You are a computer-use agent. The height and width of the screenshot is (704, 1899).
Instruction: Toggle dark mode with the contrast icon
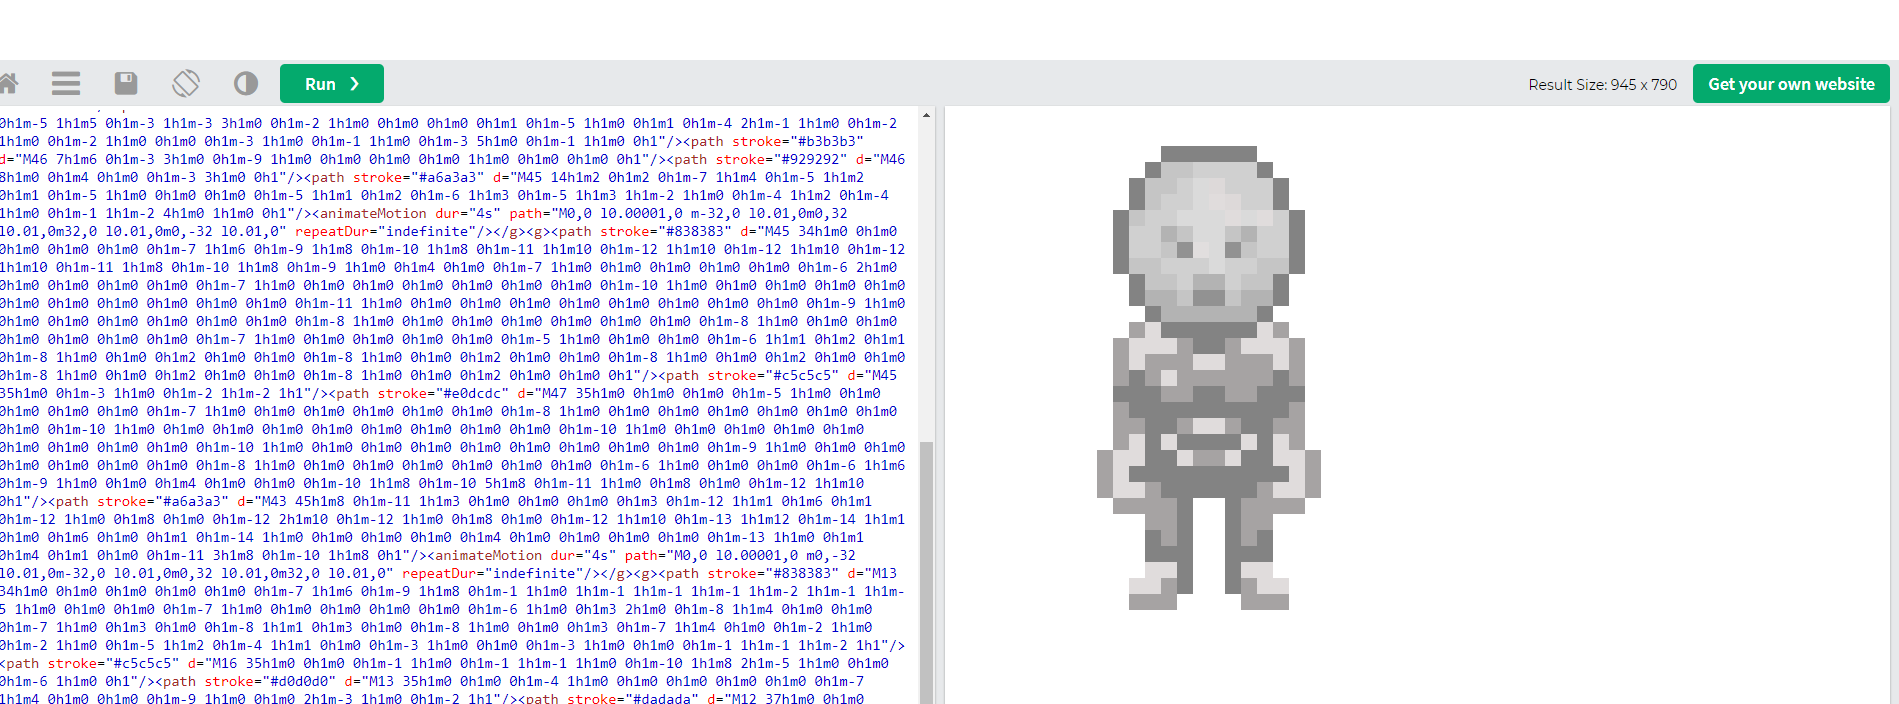tap(246, 83)
